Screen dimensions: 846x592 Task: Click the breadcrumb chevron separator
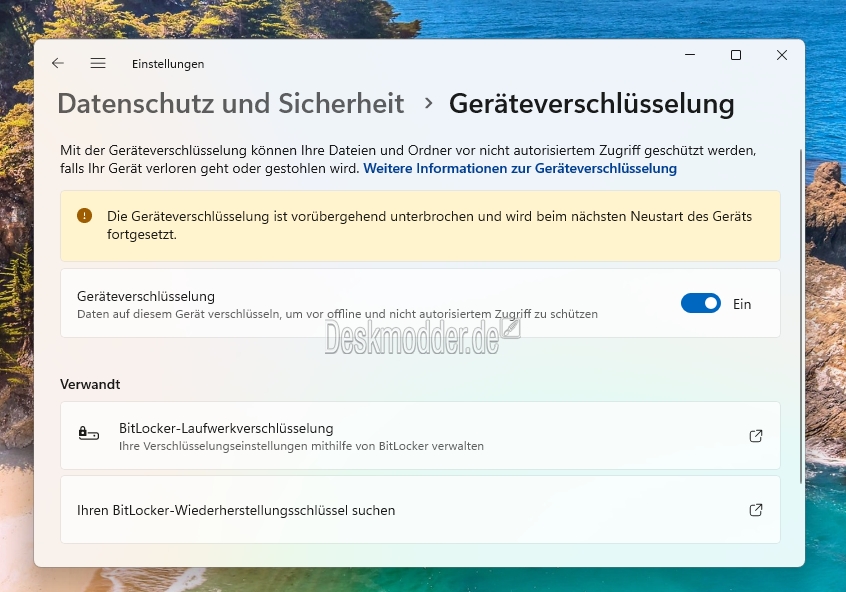428,103
